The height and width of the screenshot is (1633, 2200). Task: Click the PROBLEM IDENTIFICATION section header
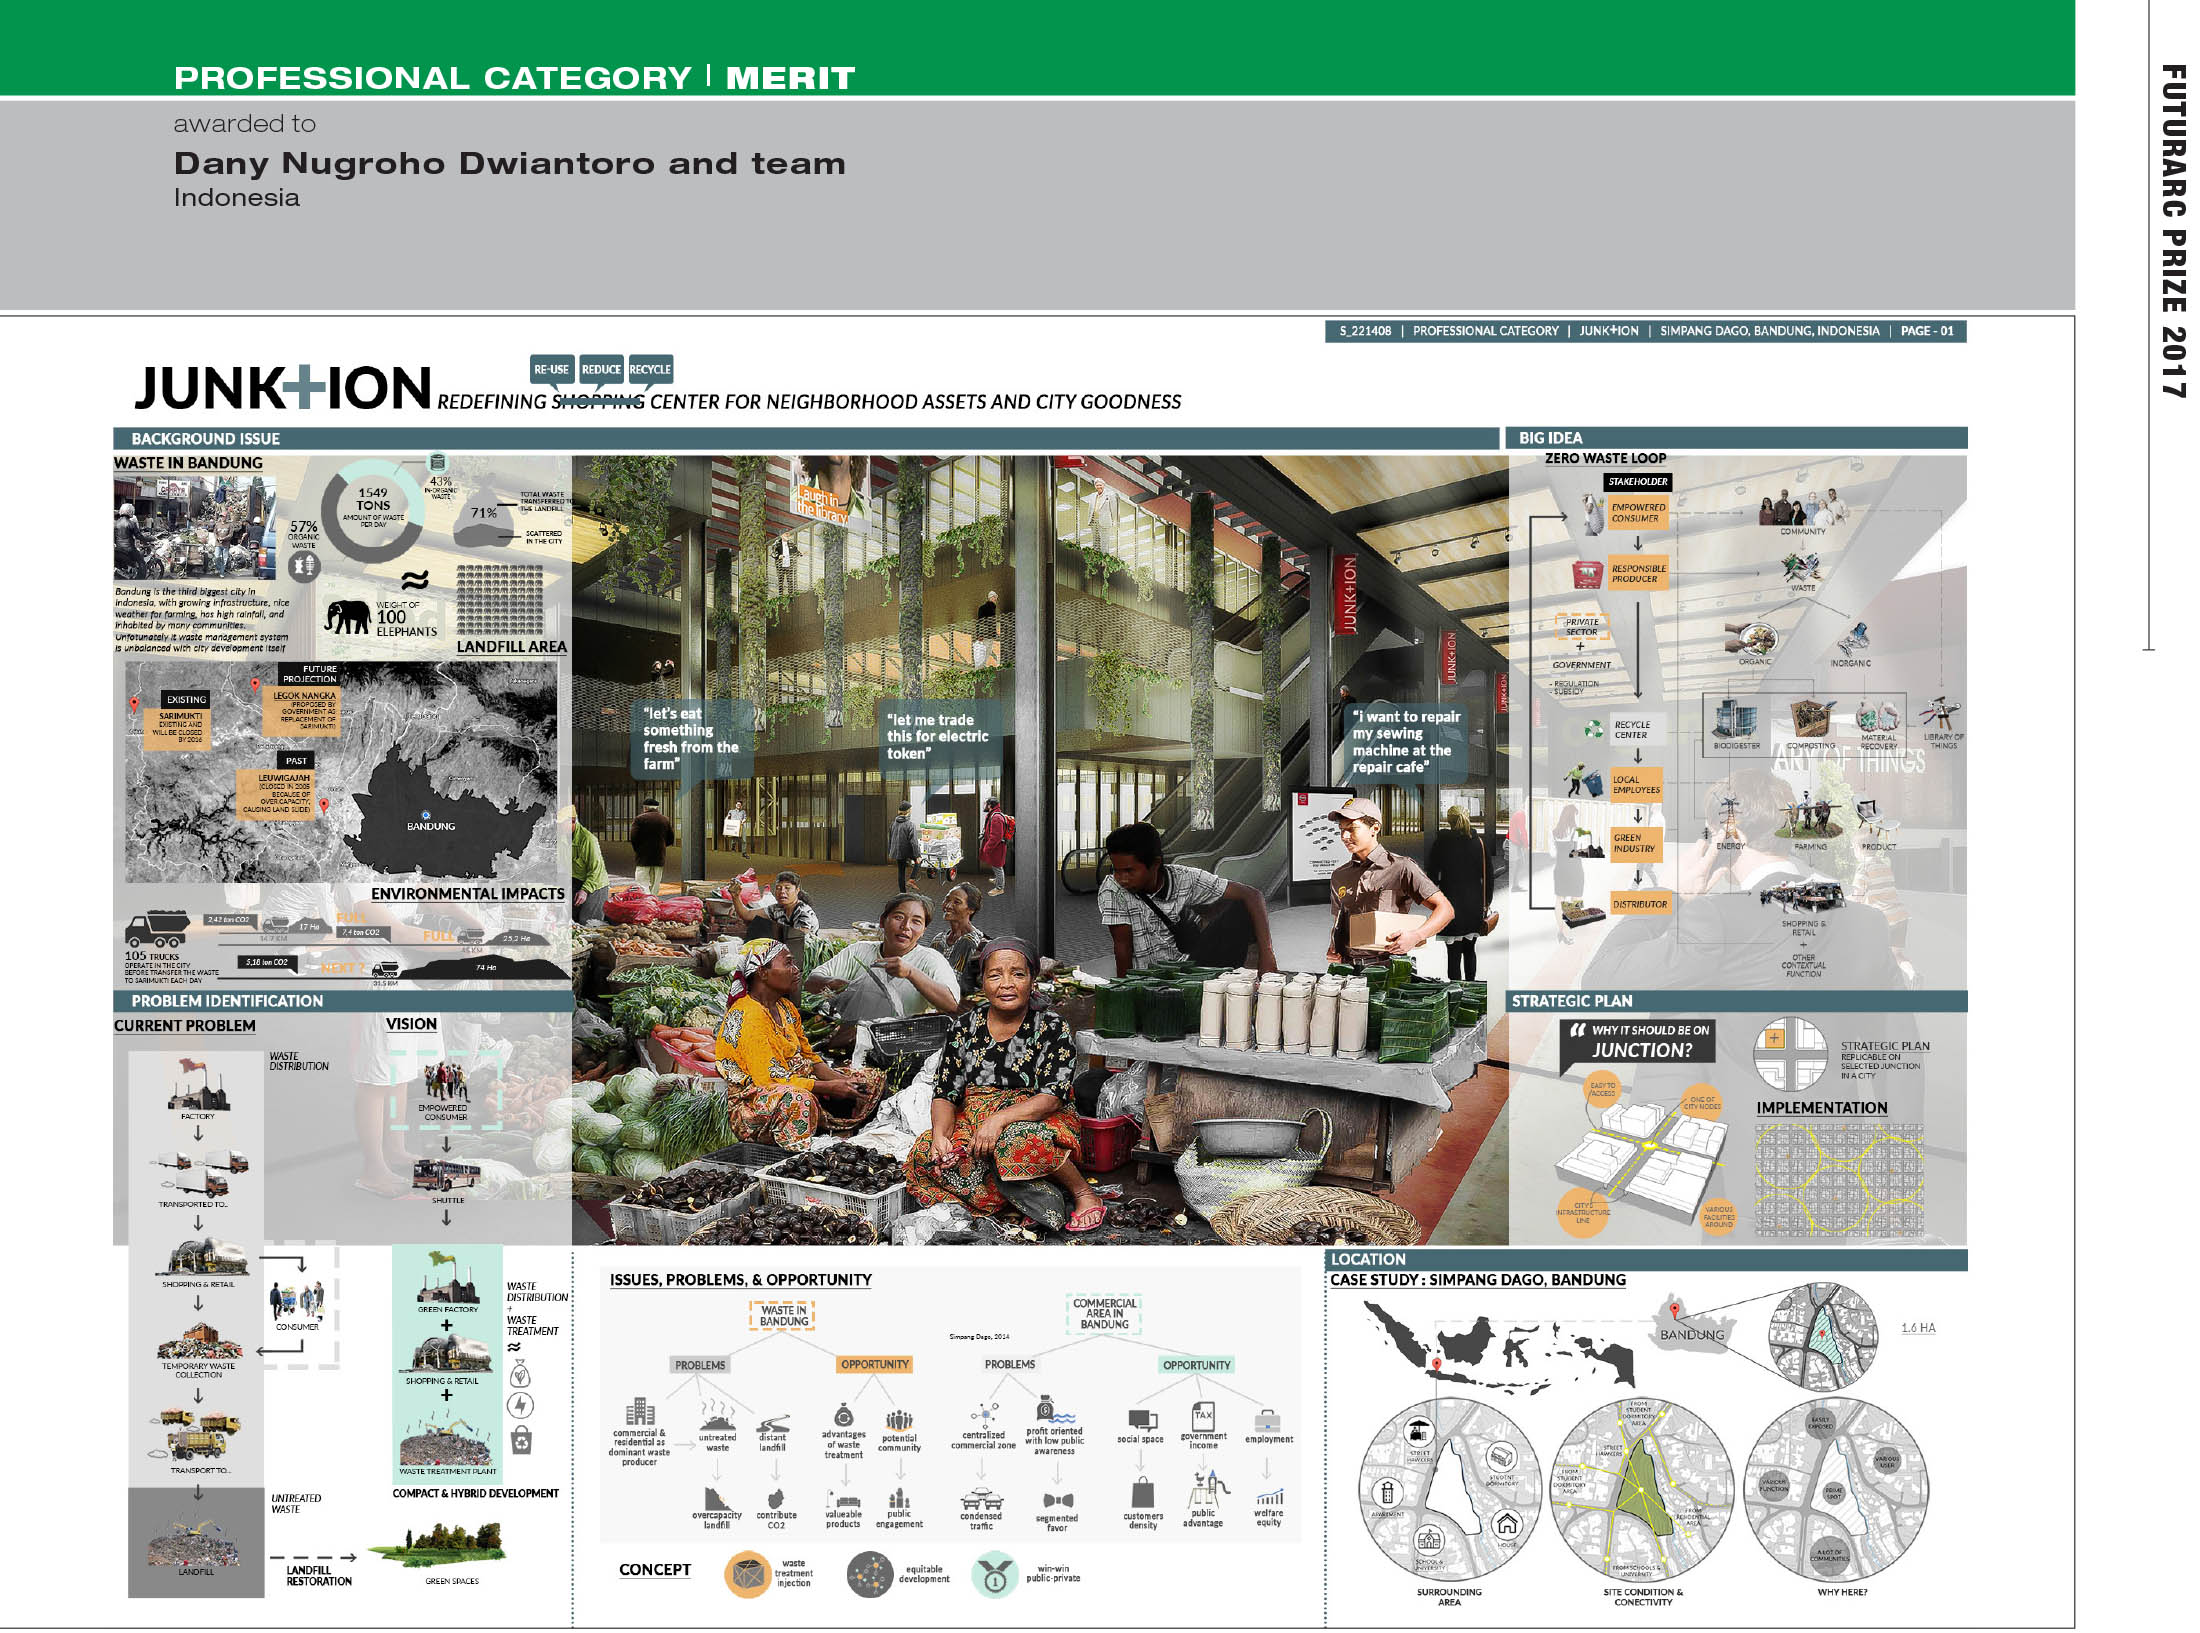pos(343,1001)
